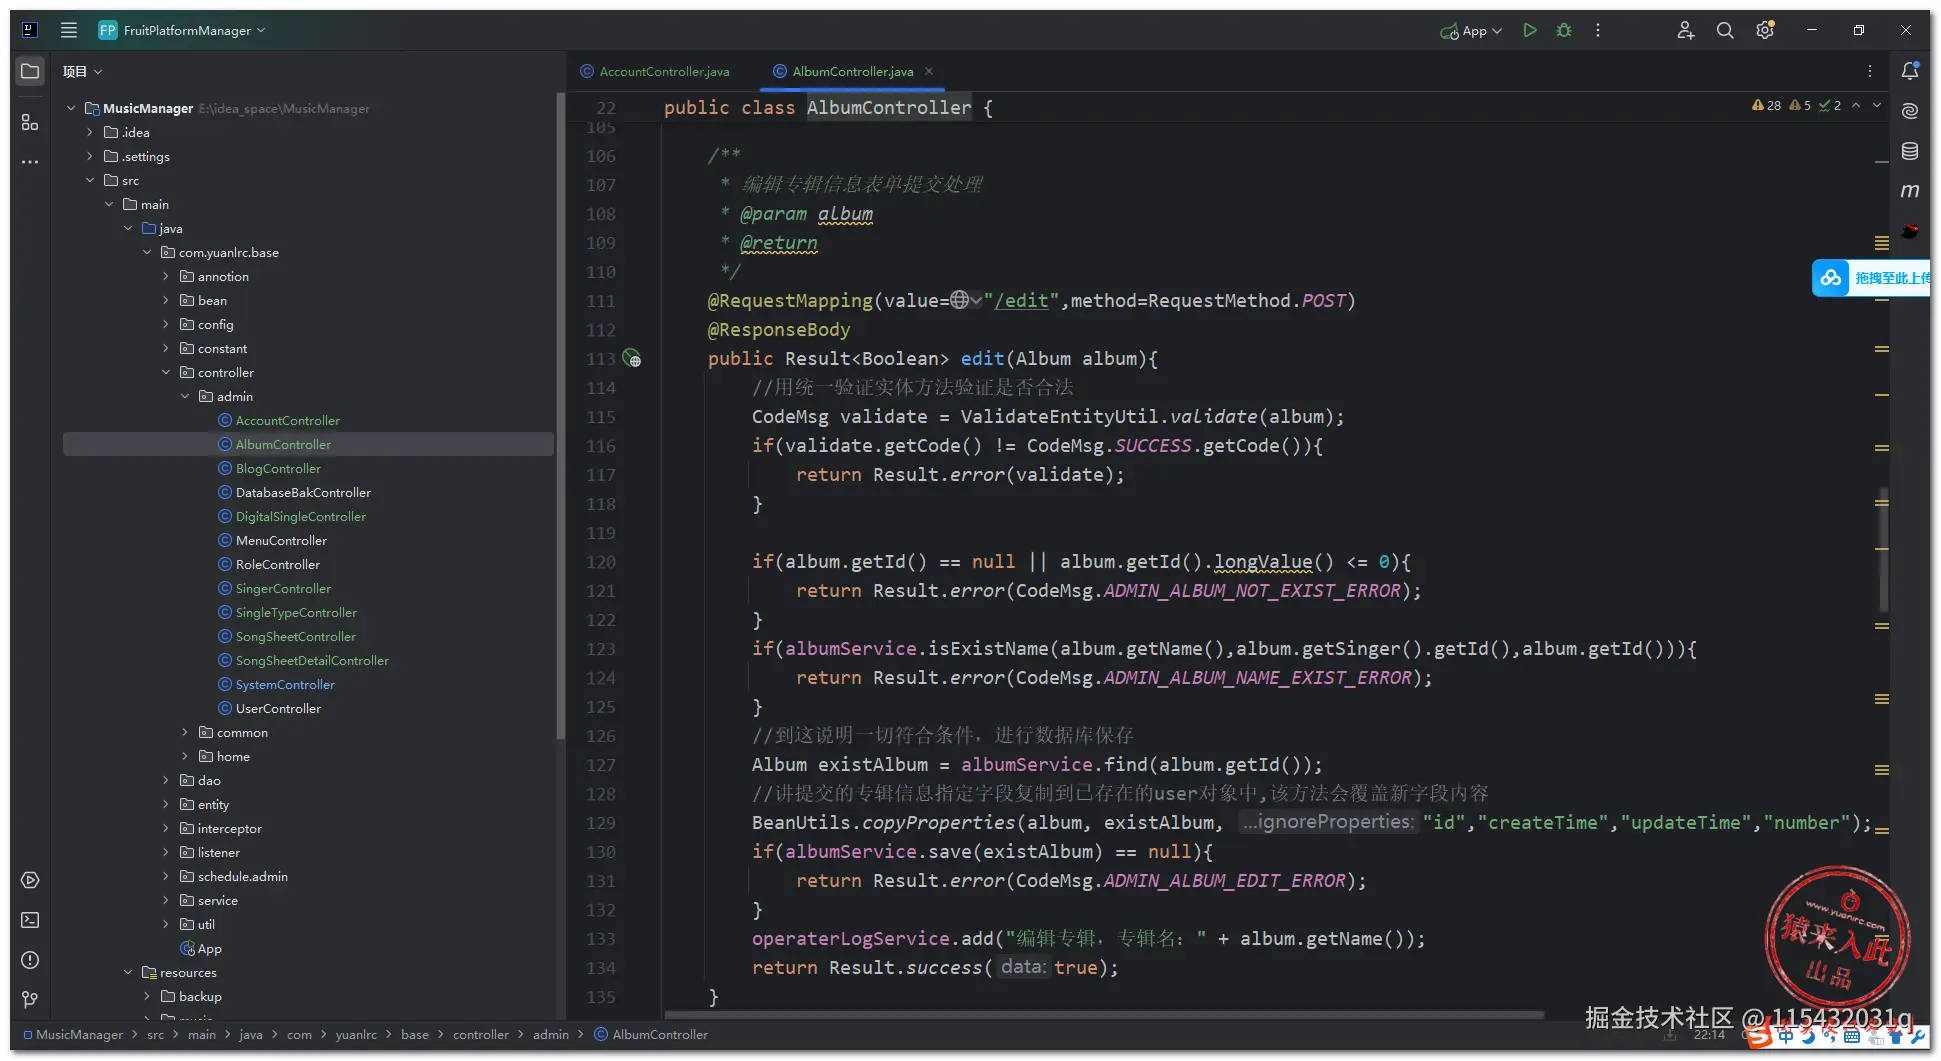Click the editor vertical scrollbar
The image size is (1941, 1061).
point(1883,550)
